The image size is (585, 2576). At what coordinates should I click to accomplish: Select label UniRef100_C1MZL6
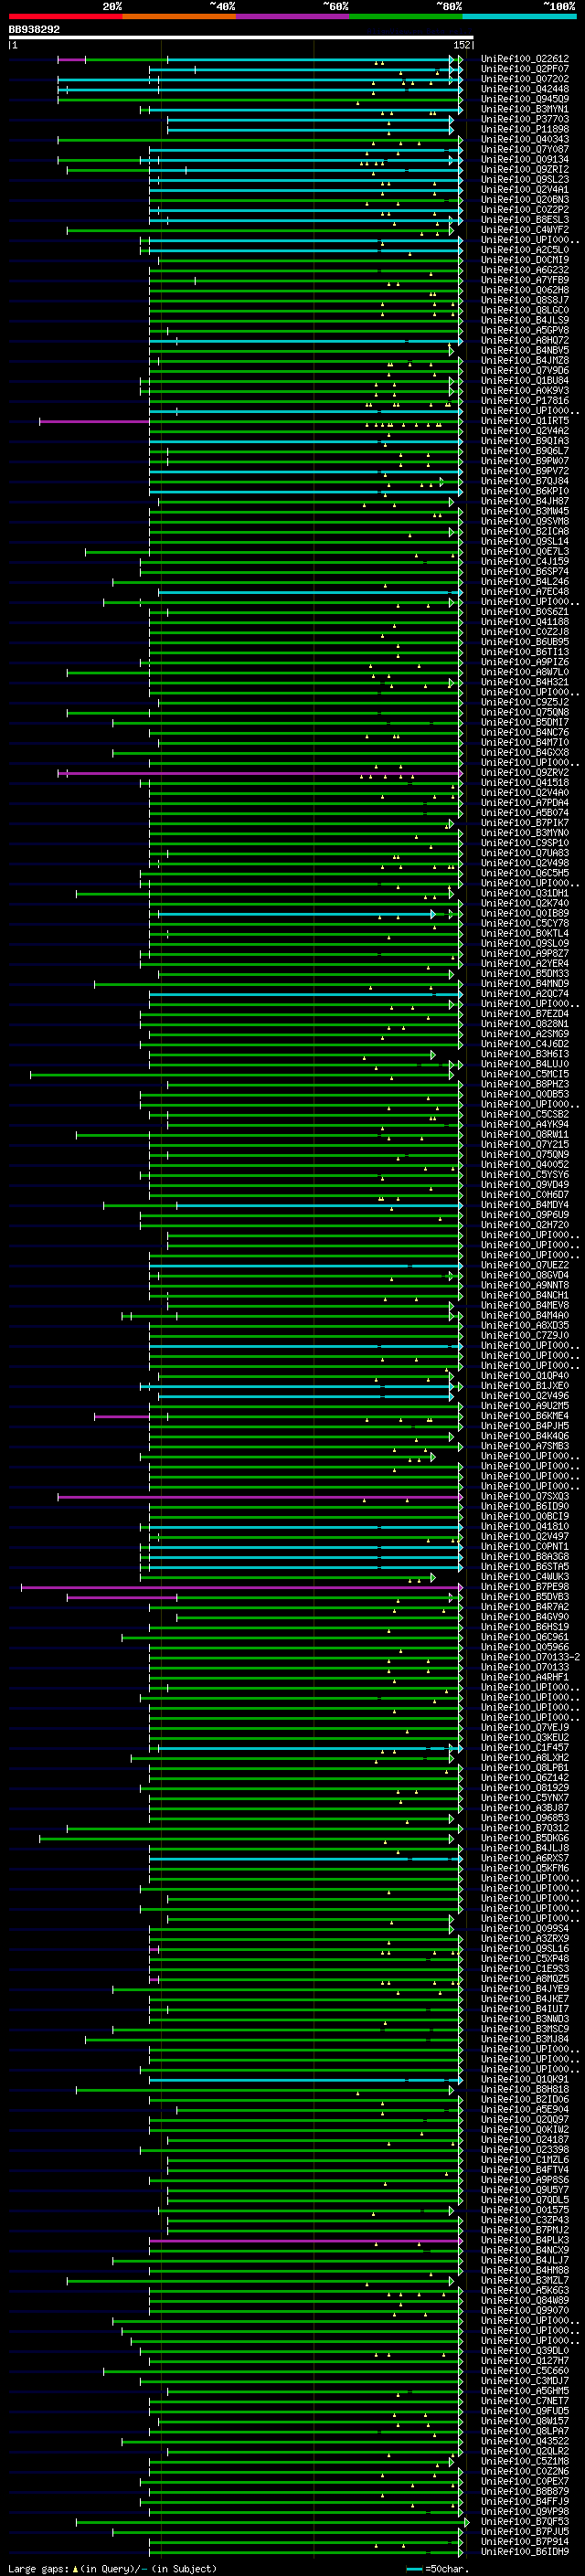(x=525, y=2160)
